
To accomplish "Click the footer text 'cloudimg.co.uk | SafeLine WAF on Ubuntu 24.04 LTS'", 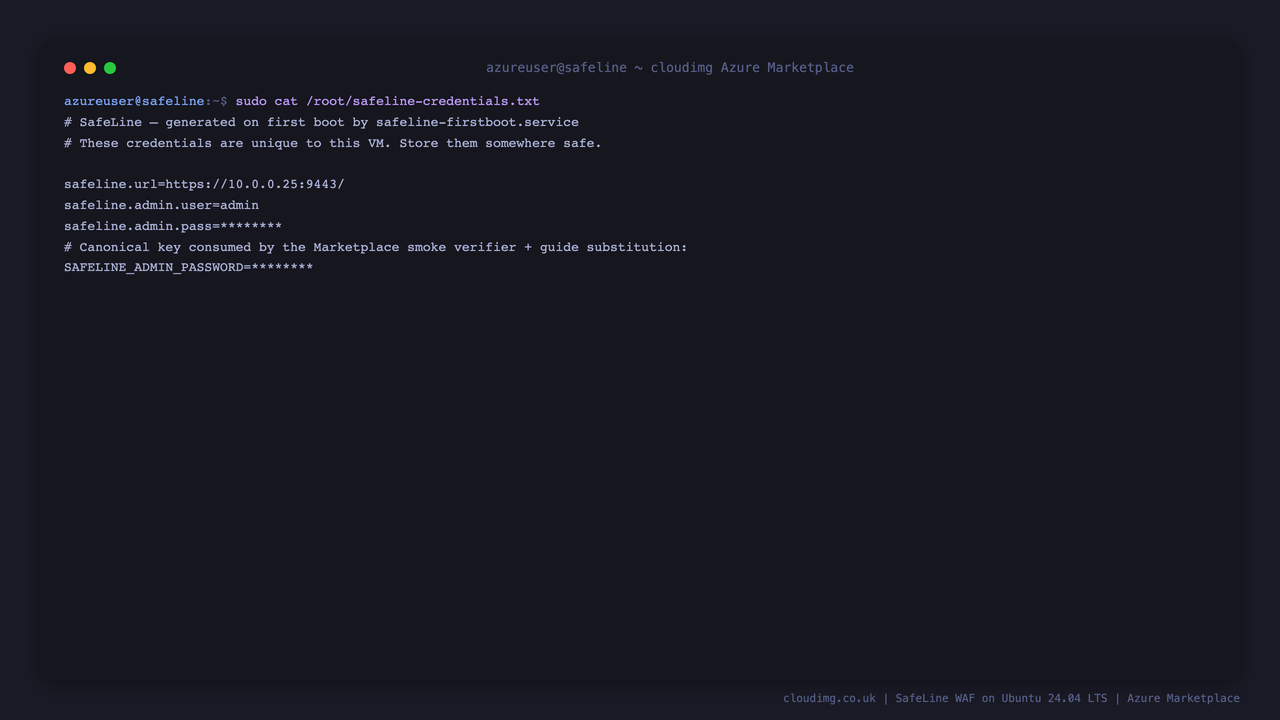I will [945, 698].
